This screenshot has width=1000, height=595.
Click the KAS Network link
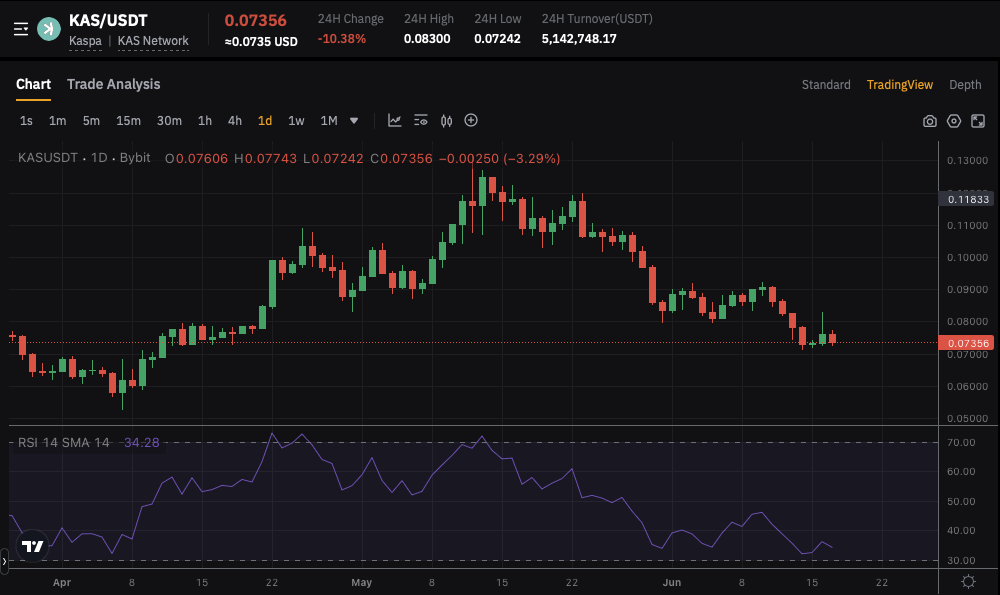[x=153, y=41]
